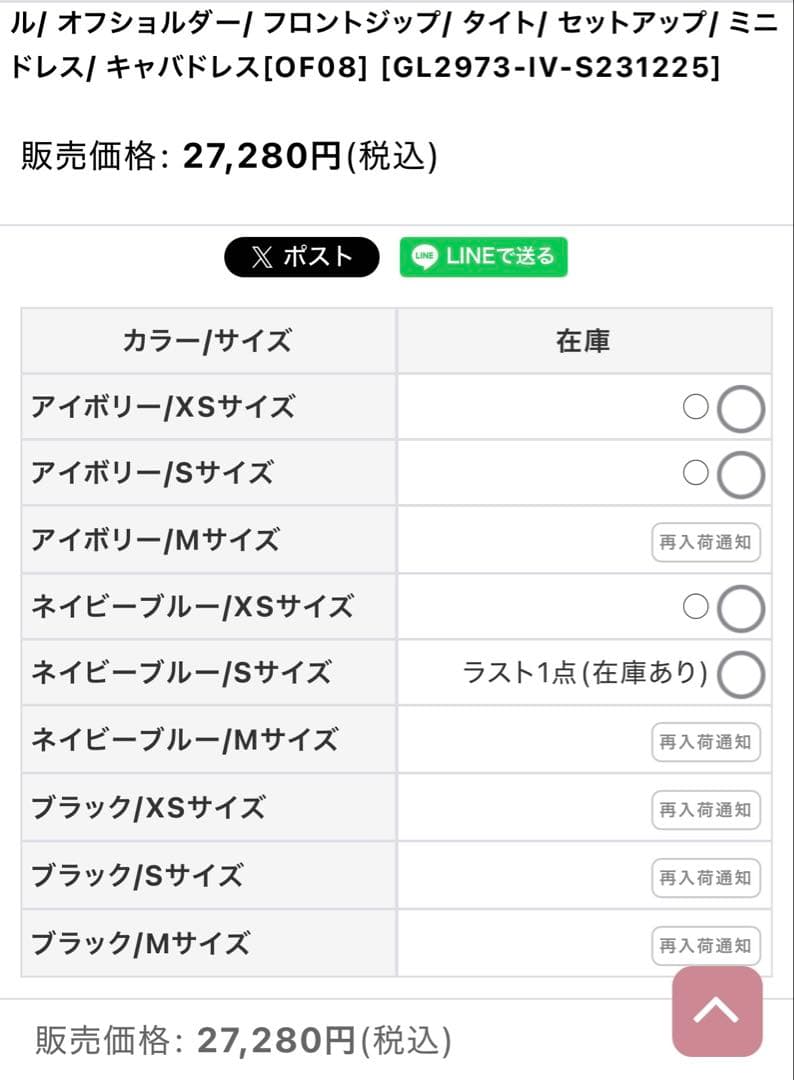Click the X post share button
The width and height of the screenshot is (794, 1080).
(x=301, y=257)
